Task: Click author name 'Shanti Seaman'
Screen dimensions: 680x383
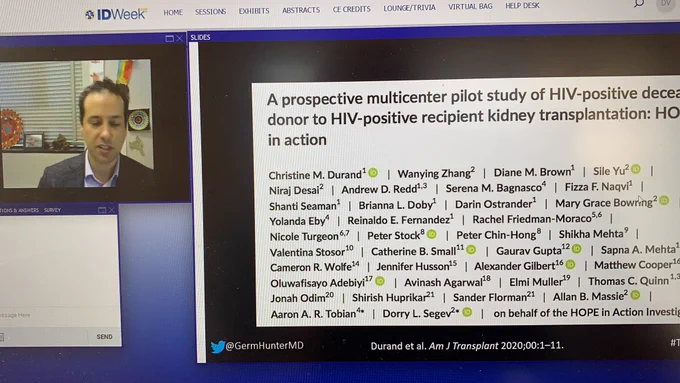Action: (304, 206)
